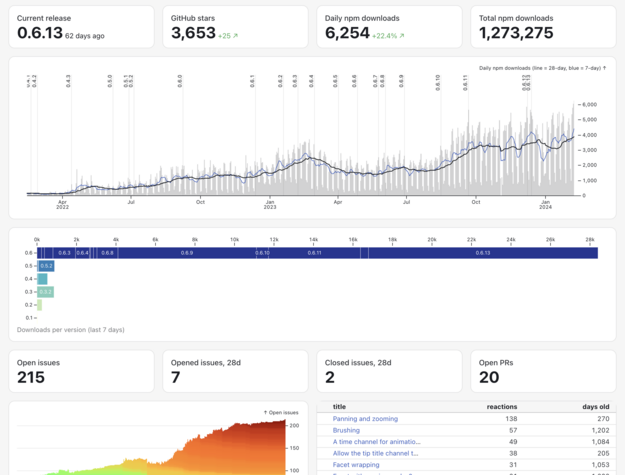The height and width of the screenshot is (475, 625).
Task: Click the Open PRs card
Action: (539, 371)
